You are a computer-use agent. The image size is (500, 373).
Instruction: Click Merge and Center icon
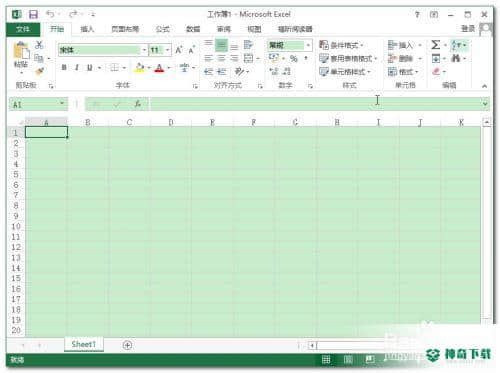249,59
